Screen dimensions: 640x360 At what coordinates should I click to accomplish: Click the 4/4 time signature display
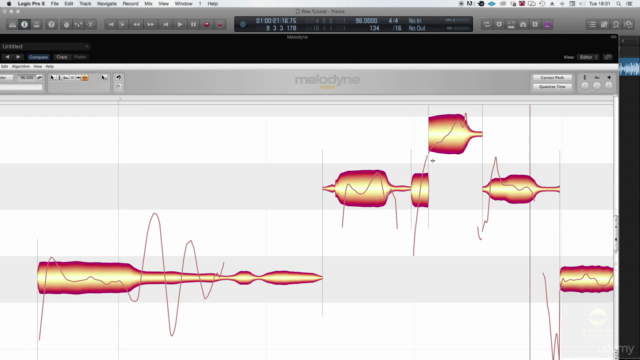[393, 21]
